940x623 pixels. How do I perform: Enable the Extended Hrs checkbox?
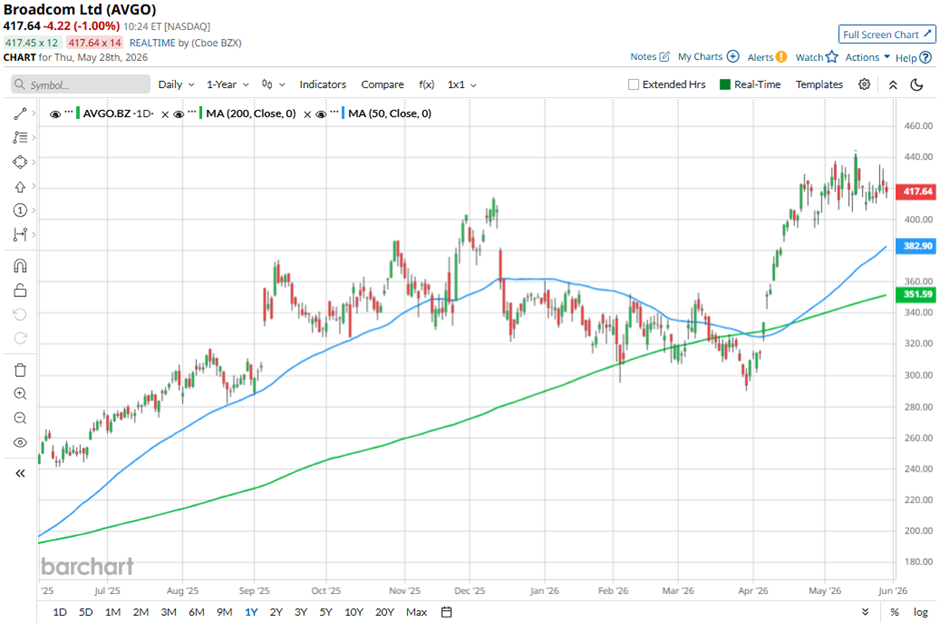pyautogui.click(x=633, y=85)
